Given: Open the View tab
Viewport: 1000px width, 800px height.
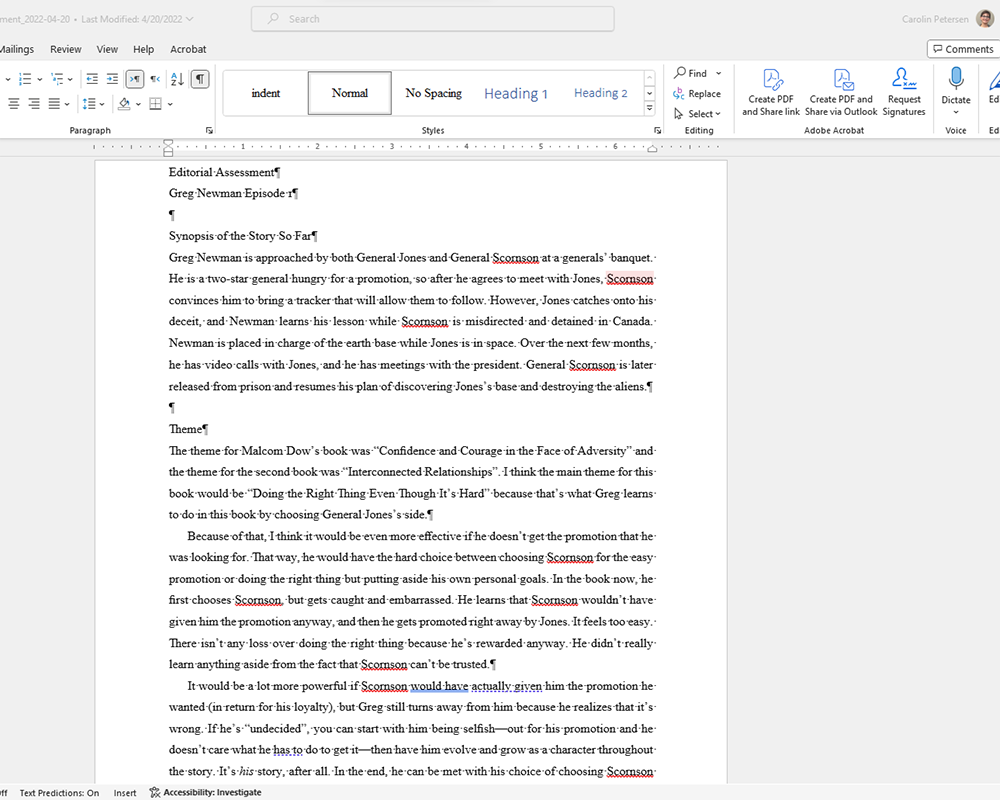Looking at the screenshot, I should 107,49.
